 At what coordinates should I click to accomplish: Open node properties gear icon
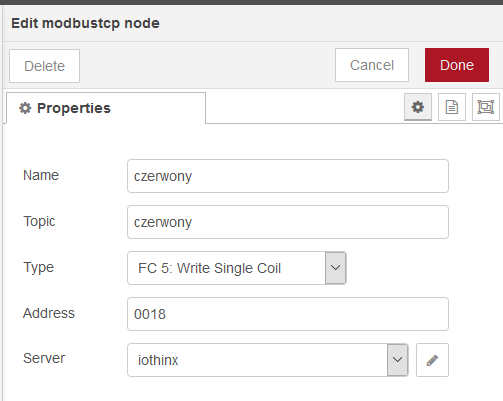coord(418,107)
